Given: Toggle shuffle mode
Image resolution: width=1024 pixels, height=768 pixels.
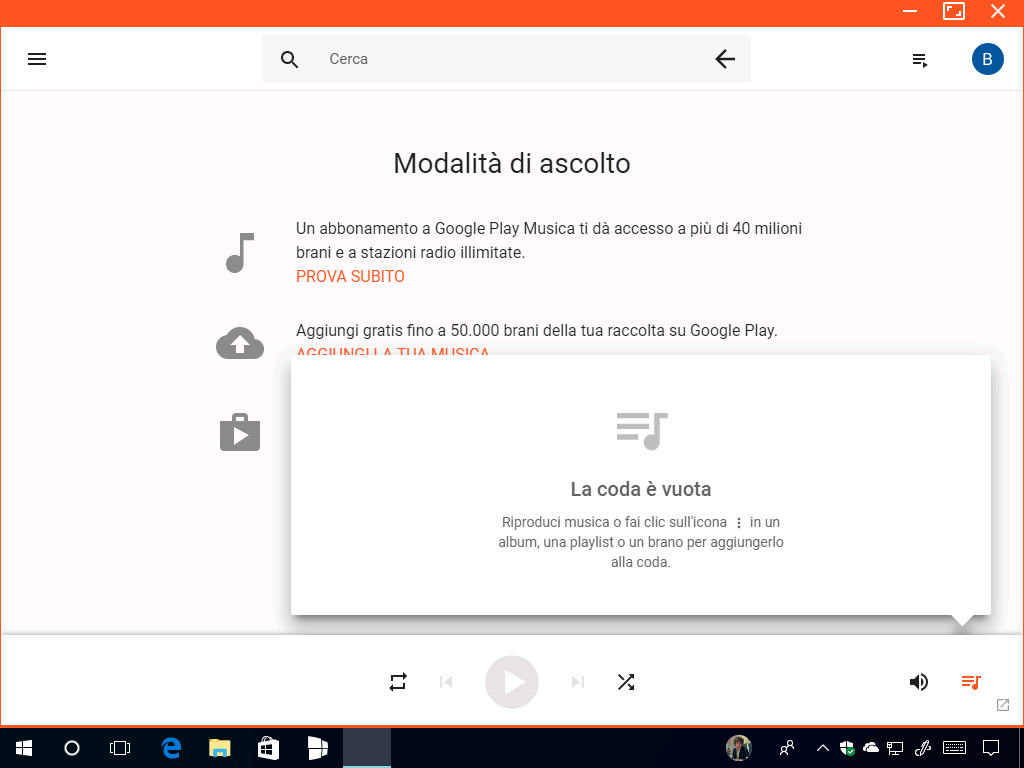Looking at the screenshot, I should point(626,682).
